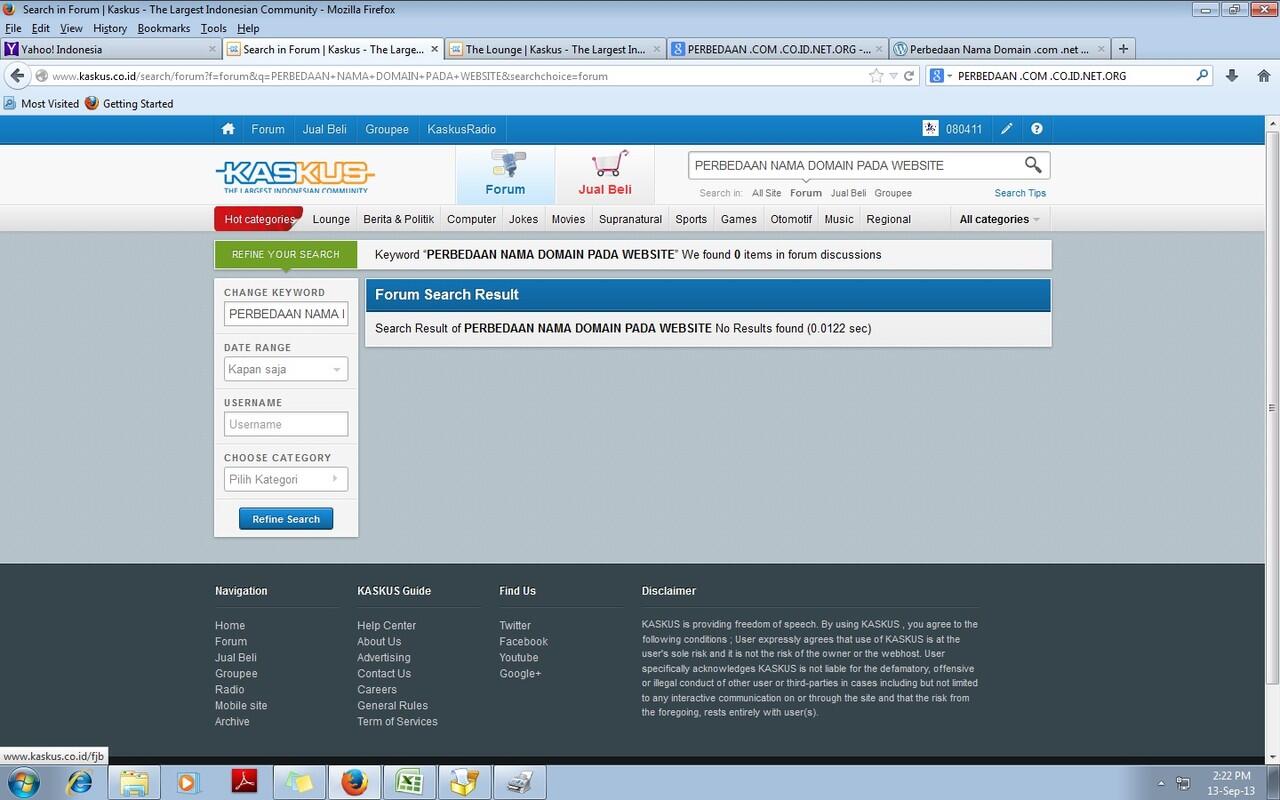Go back with Firefox's back arrow

tap(16, 75)
